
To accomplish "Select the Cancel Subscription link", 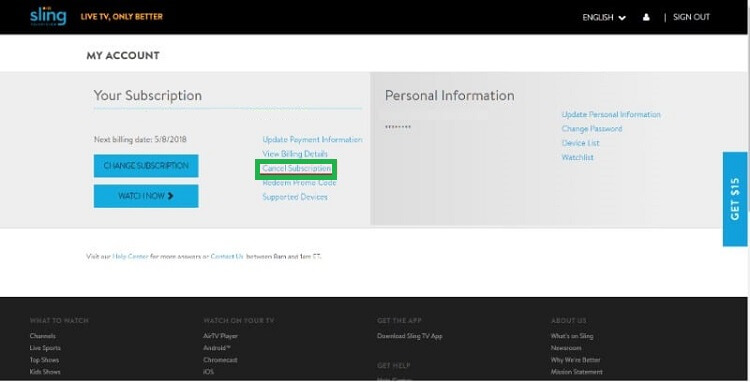I will coord(297,168).
